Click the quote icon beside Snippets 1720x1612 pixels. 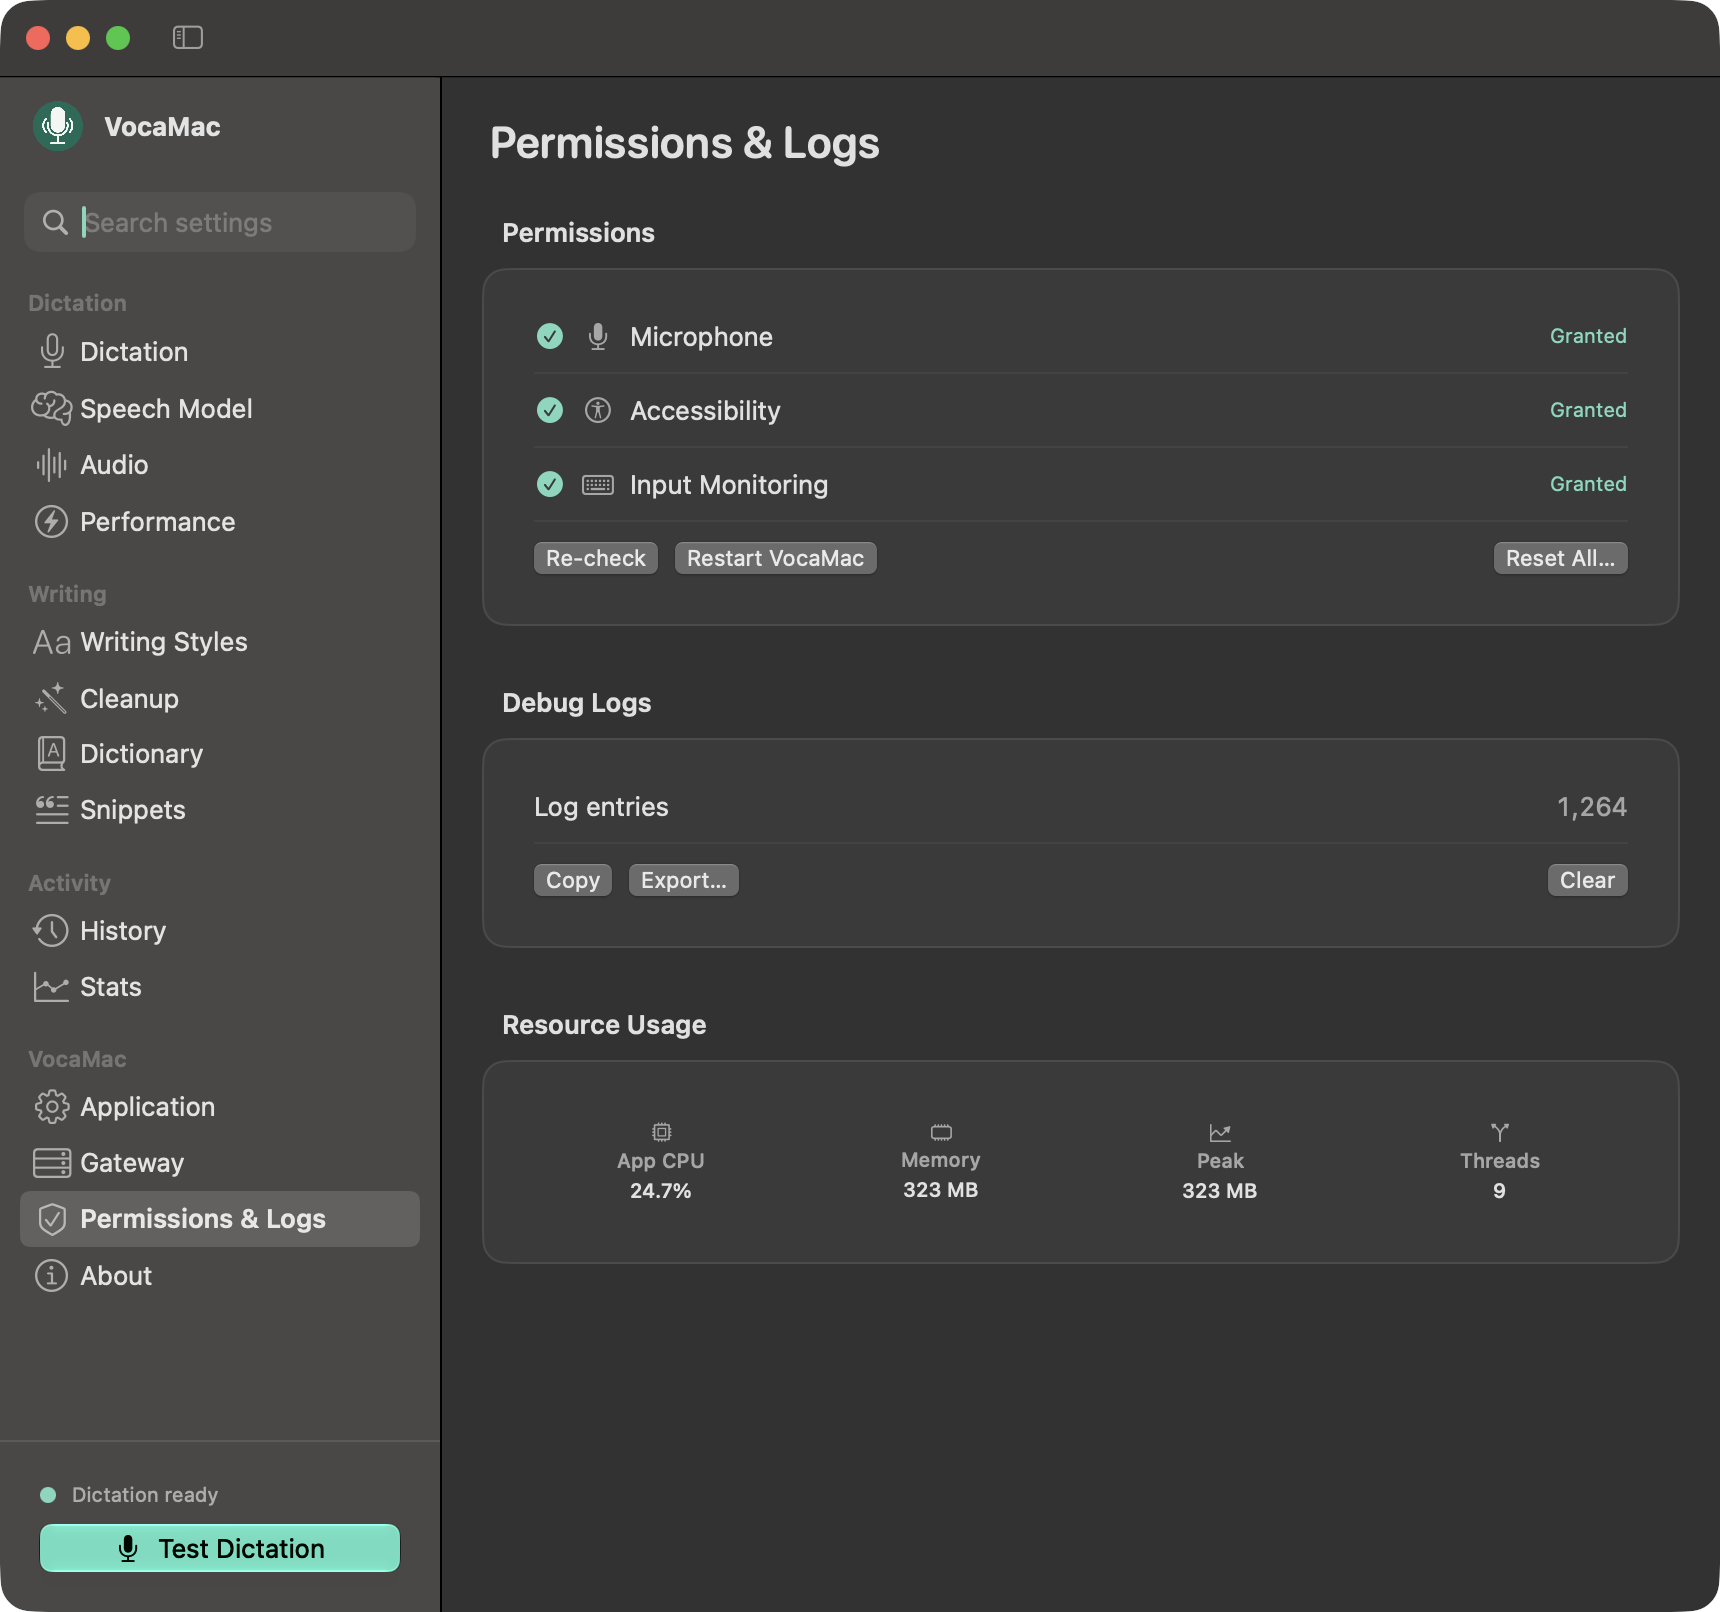coord(52,810)
